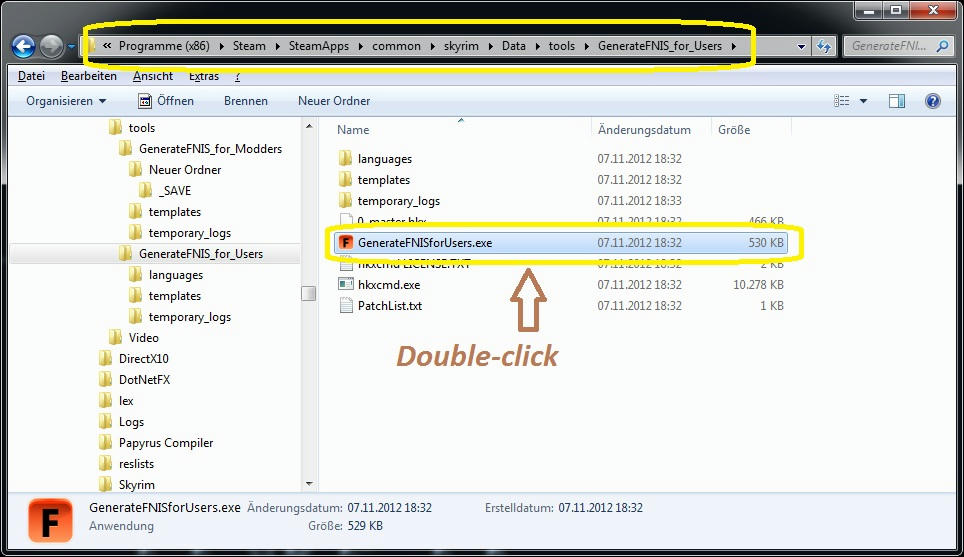Open the ? help menu
Image resolution: width=964 pixels, height=557 pixels.
[x=237, y=76]
